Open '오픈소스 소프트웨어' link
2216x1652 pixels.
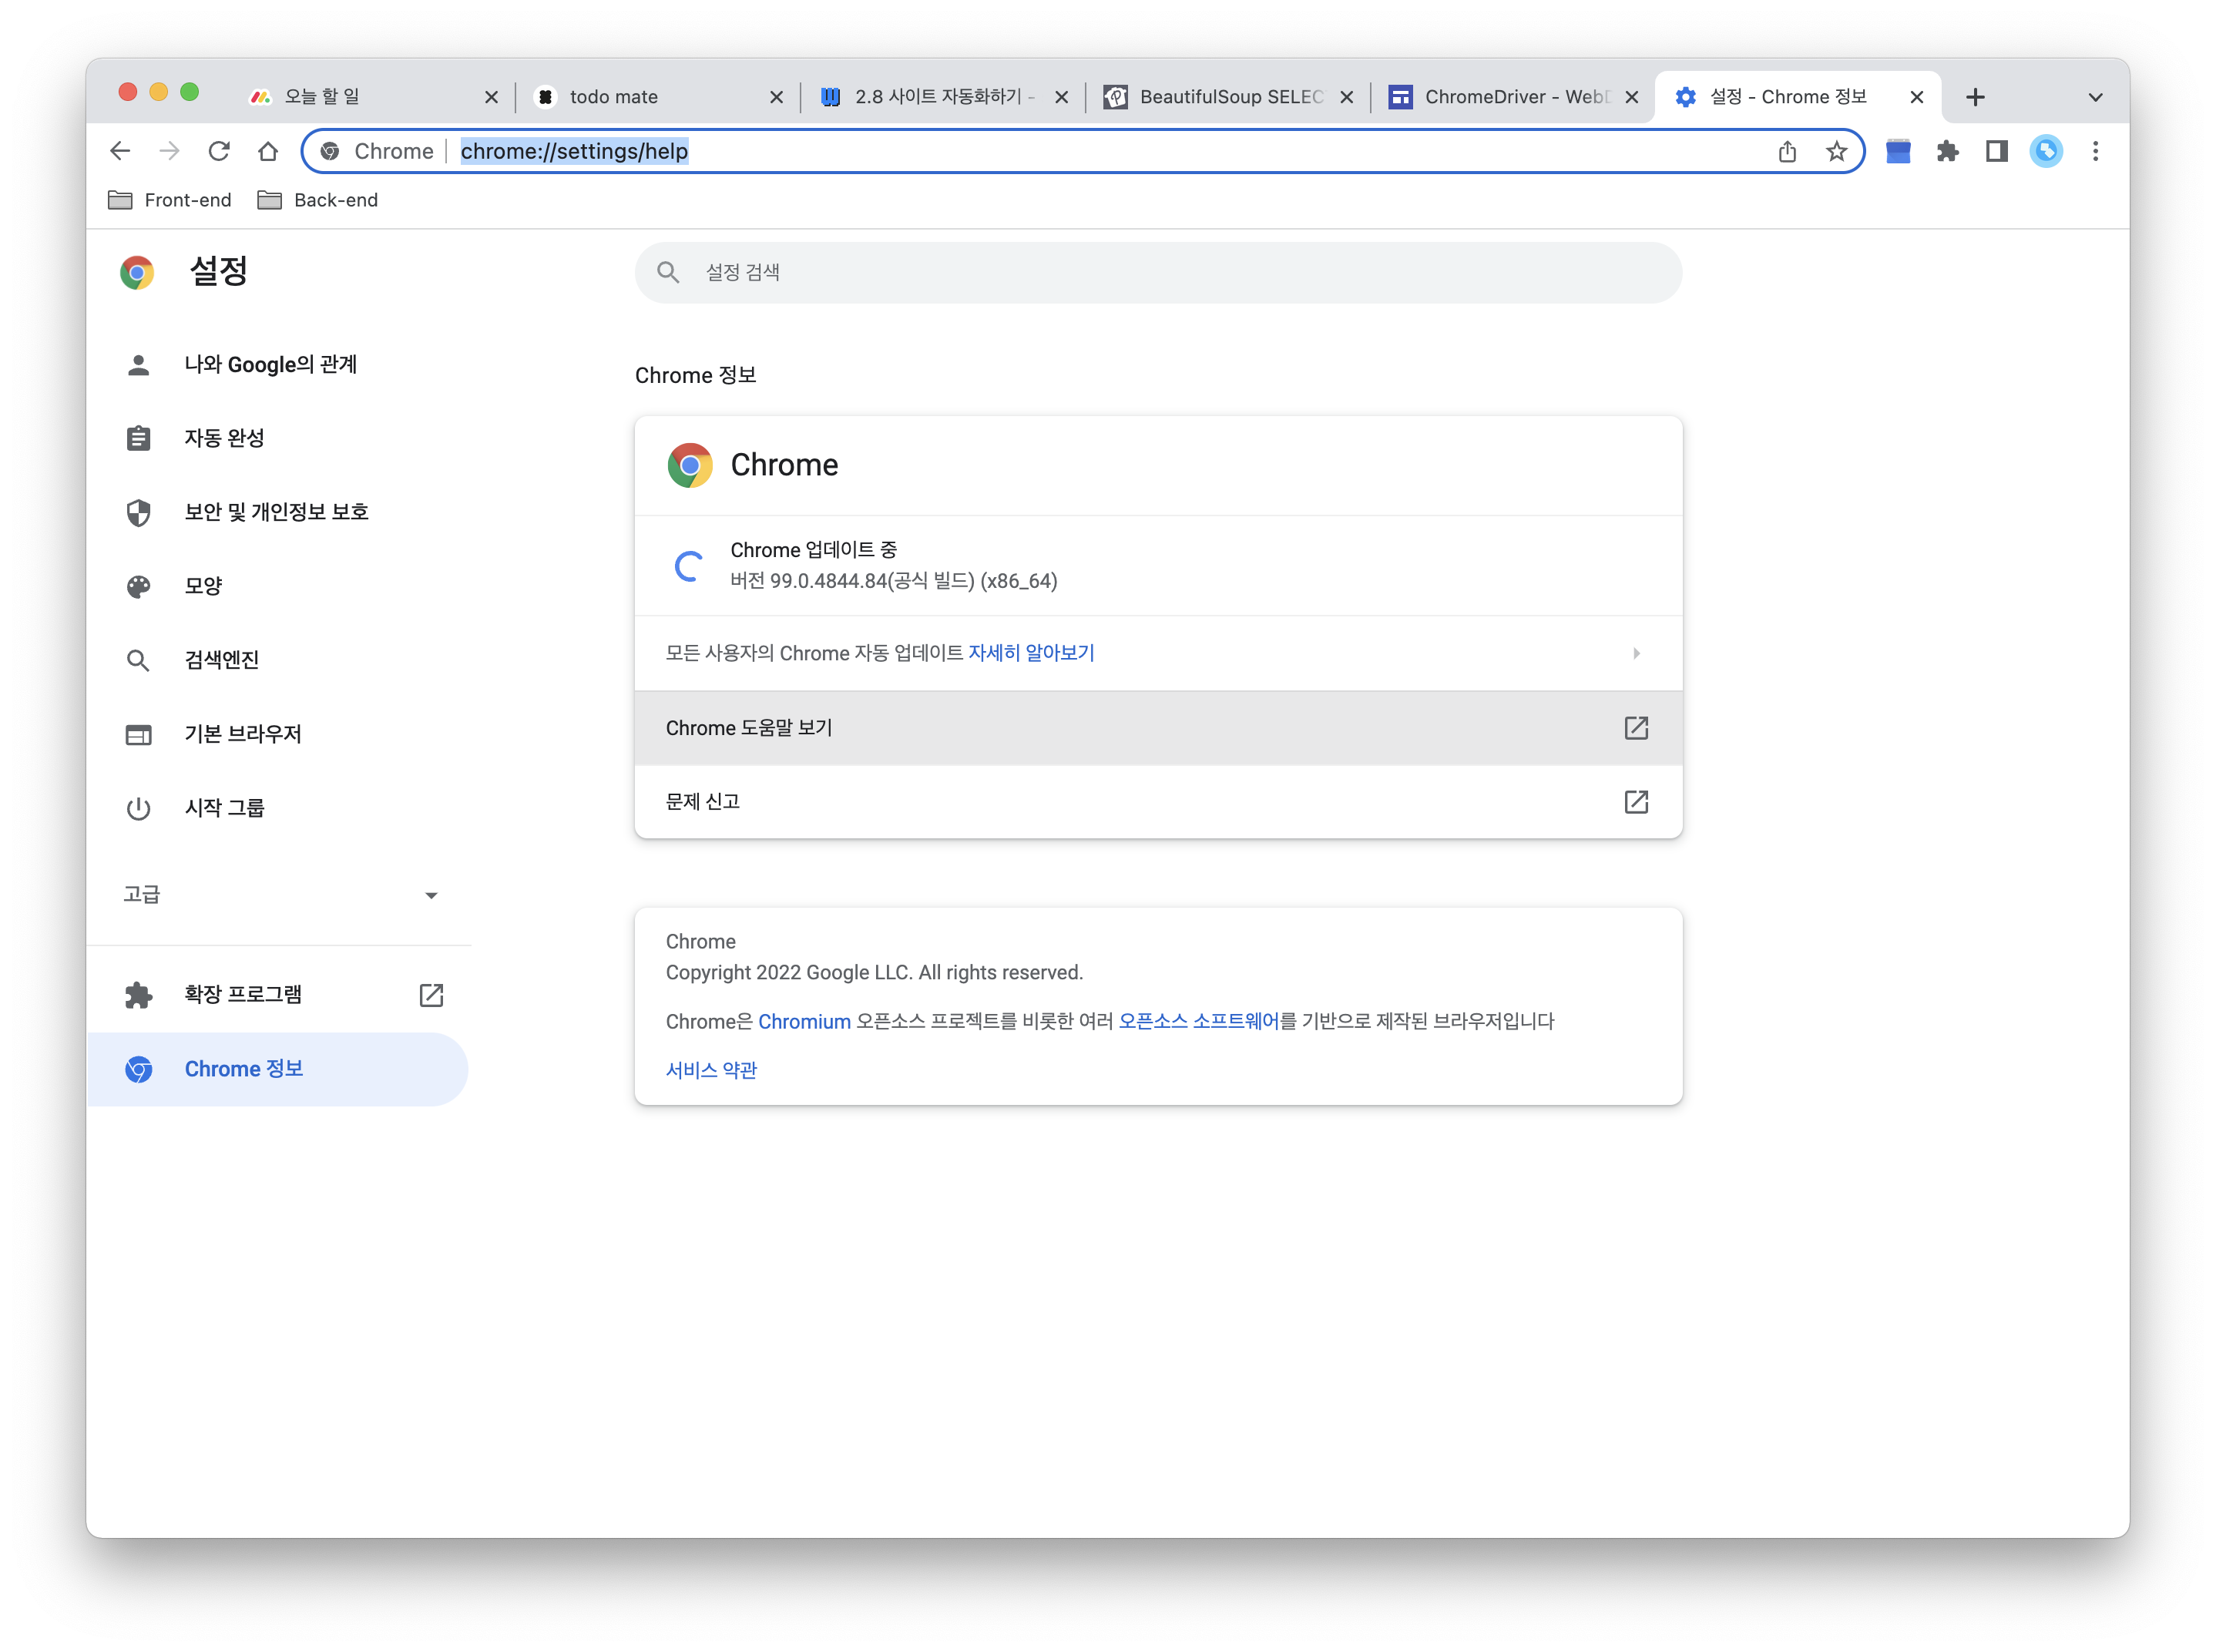1197,1021
